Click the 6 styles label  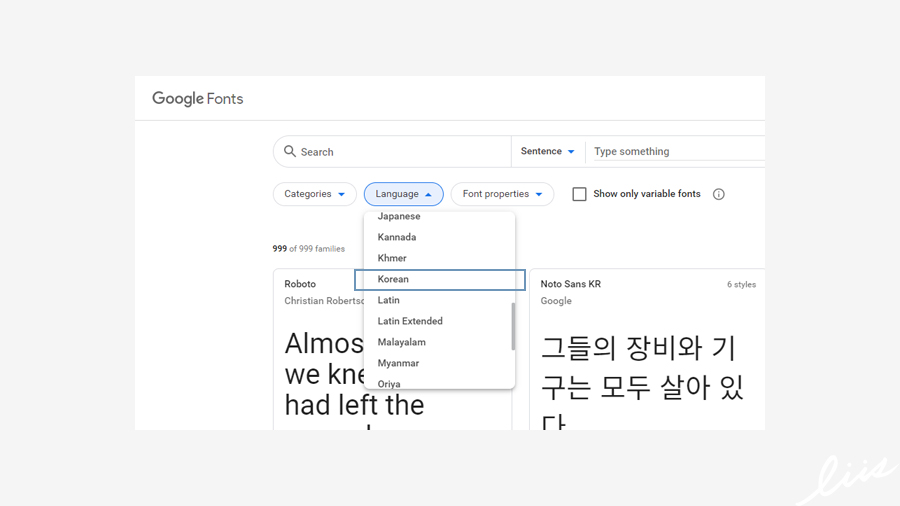[742, 285]
